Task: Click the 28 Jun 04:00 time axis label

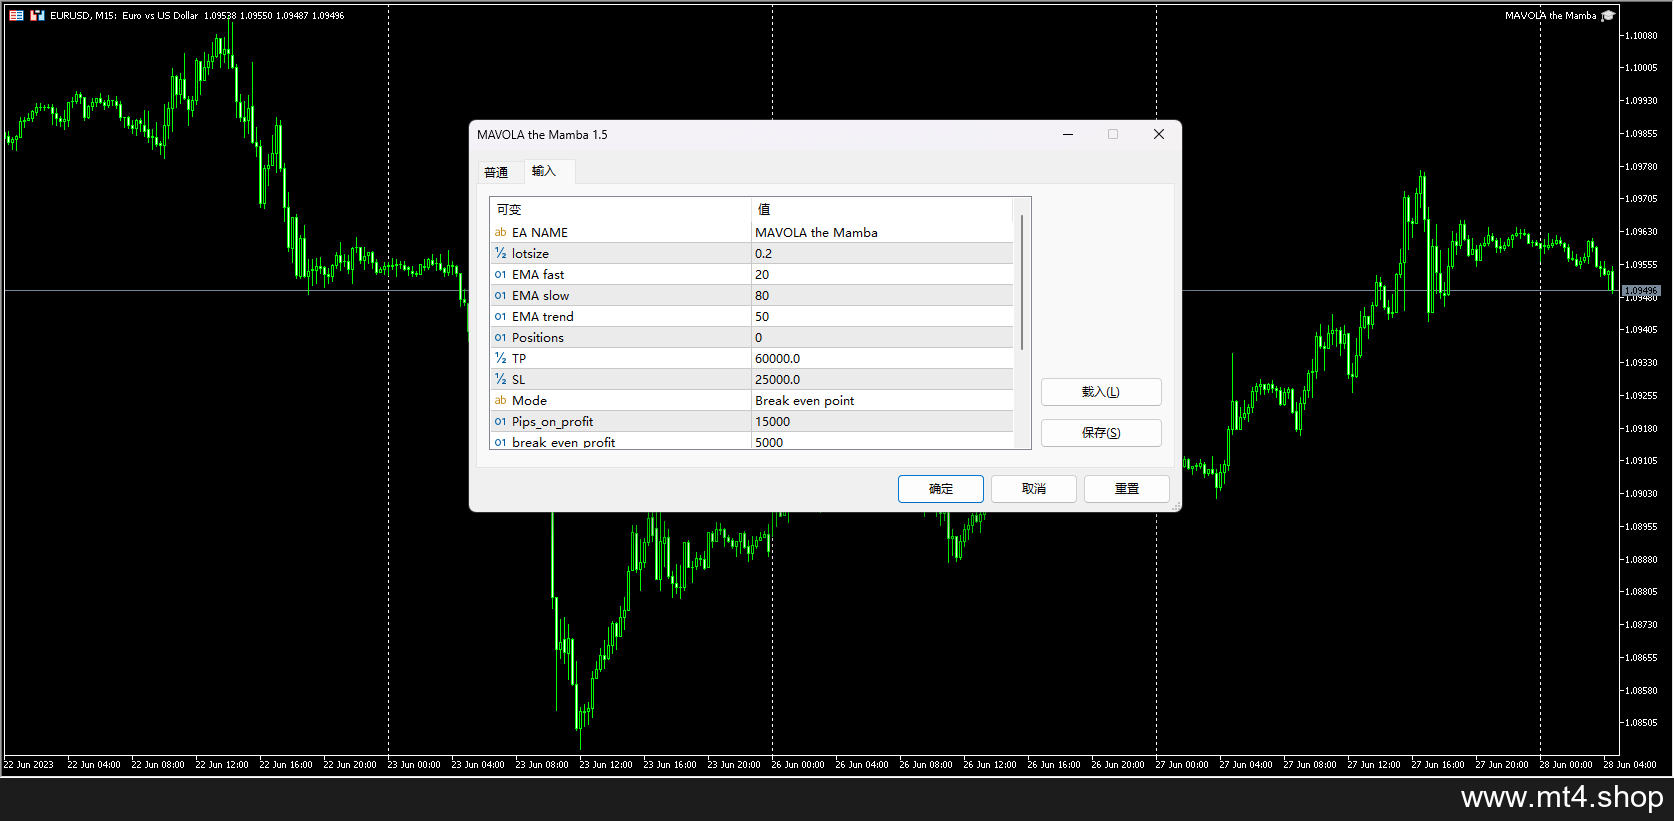Action: click(1630, 765)
